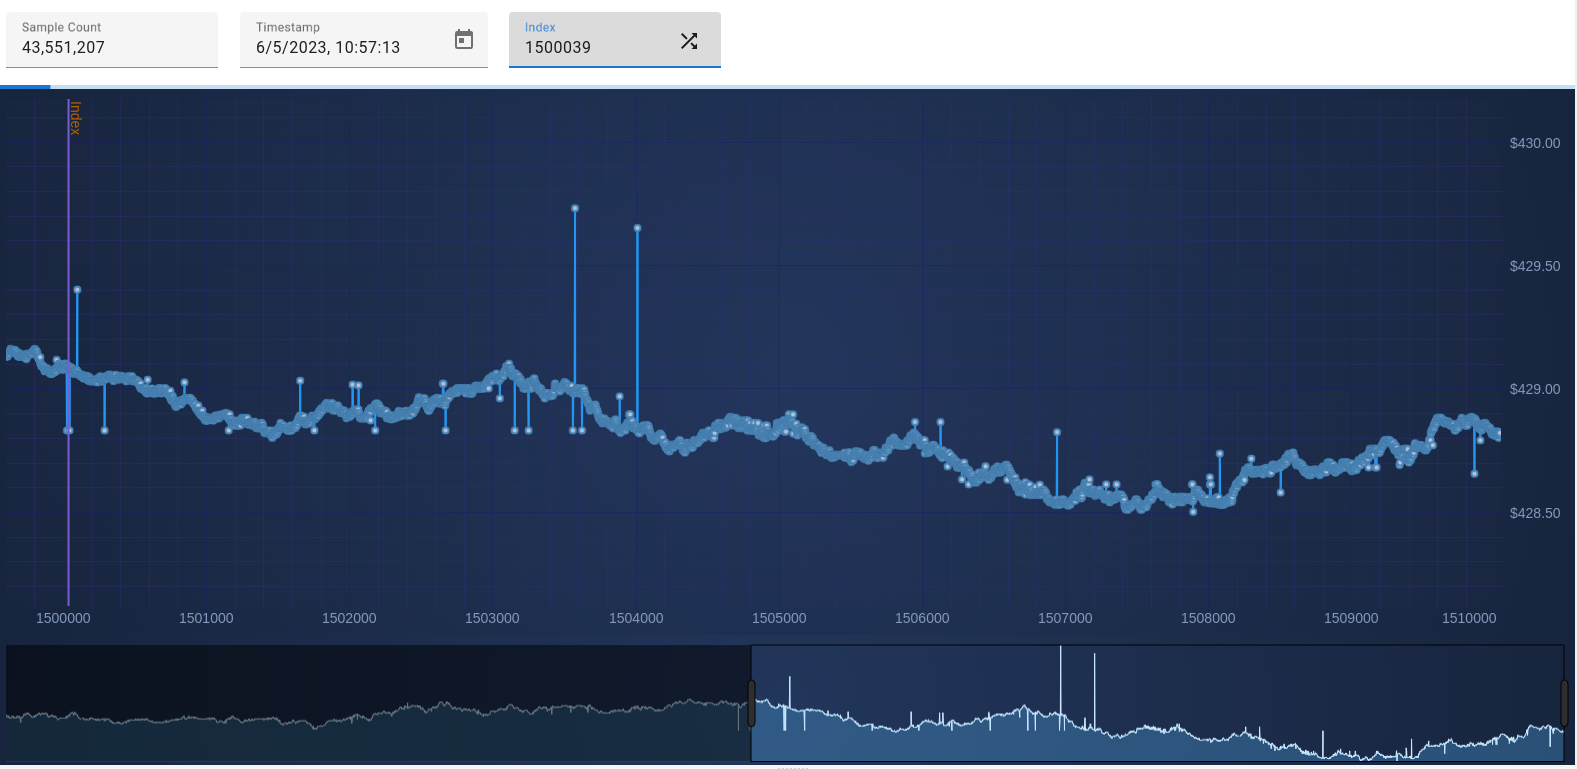Click the spike point near the Index marker
The width and height of the screenshot is (1577, 769).
[x=77, y=290]
